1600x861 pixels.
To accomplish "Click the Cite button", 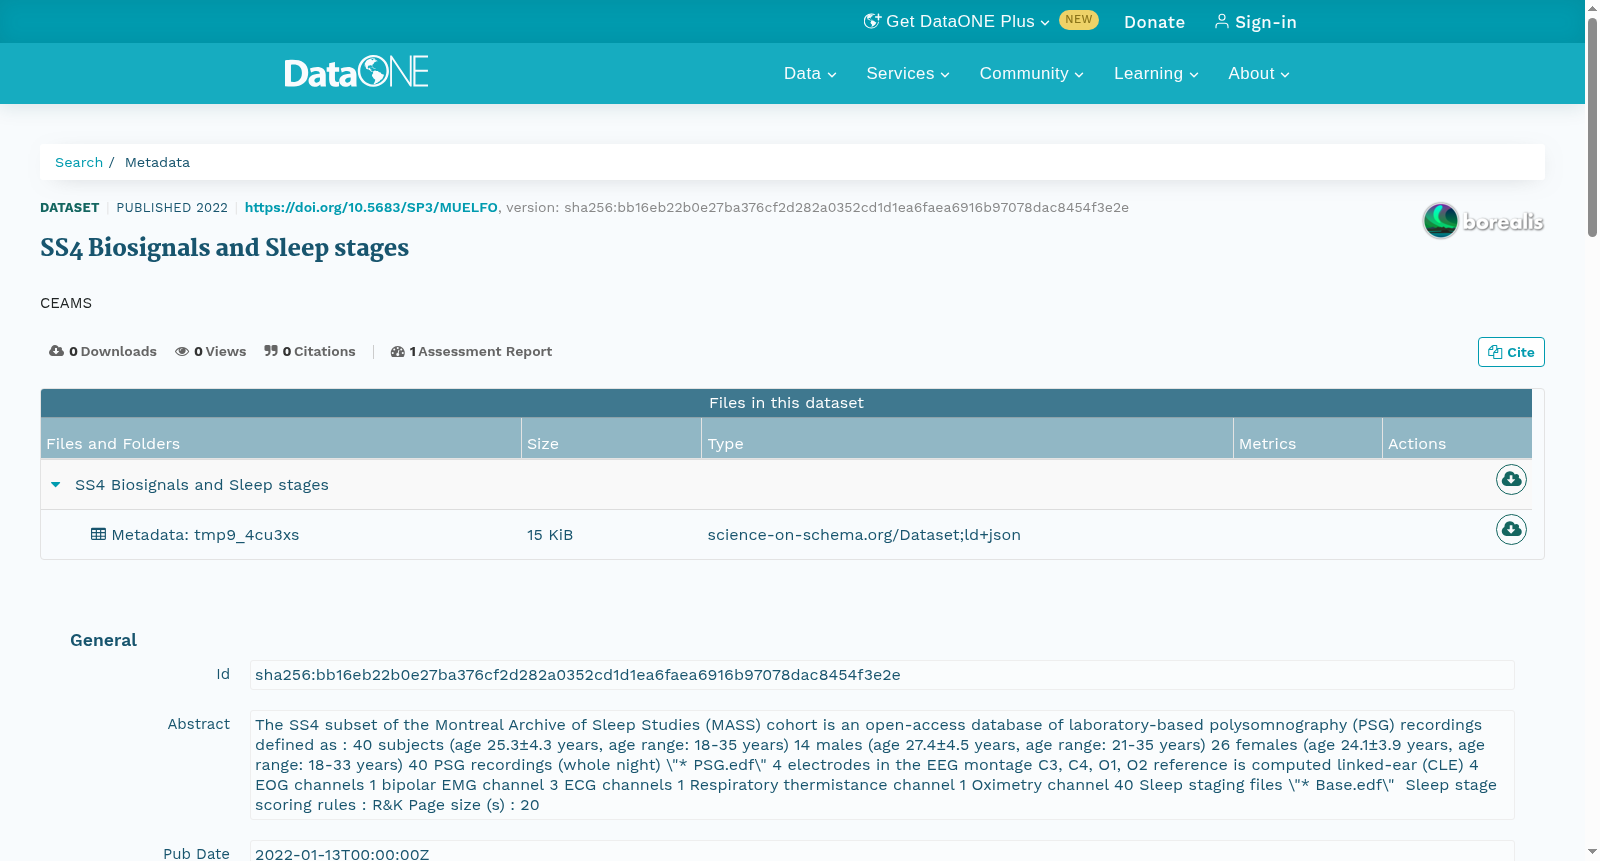I will (1511, 352).
